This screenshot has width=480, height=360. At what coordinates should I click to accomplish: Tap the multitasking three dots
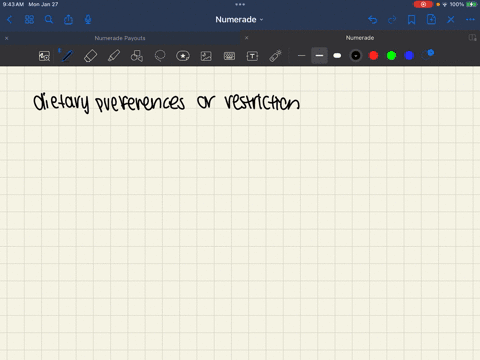coord(240,4)
